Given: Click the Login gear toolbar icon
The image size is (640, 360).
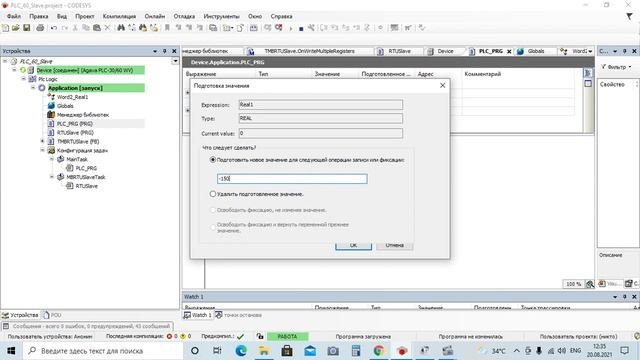Looking at the screenshot, I should pyautogui.click(x=268, y=27).
